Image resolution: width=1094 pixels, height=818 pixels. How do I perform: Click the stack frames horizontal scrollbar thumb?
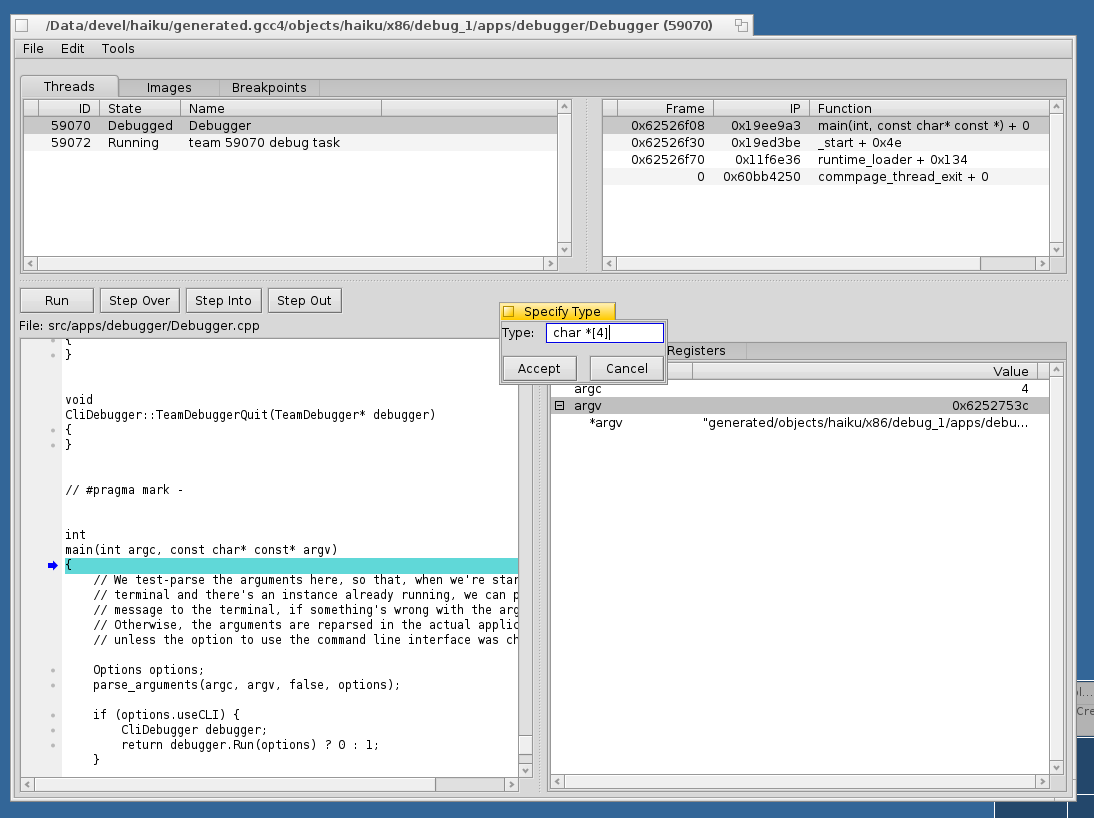(798, 264)
